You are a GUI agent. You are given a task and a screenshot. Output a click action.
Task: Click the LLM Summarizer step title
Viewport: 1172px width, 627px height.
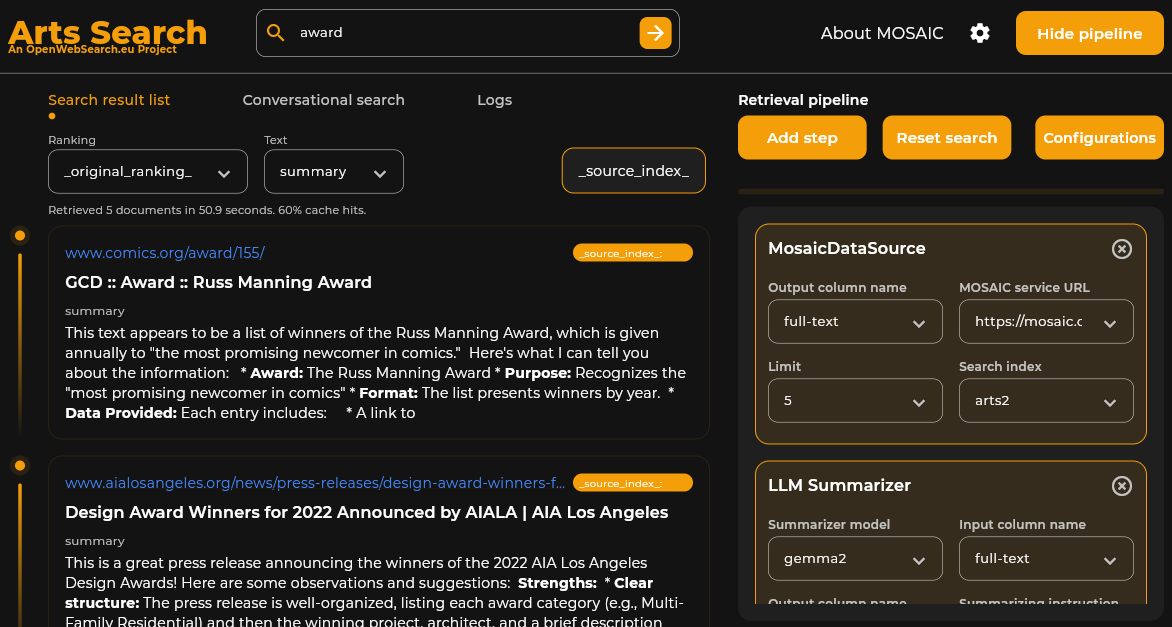(x=839, y=486)
